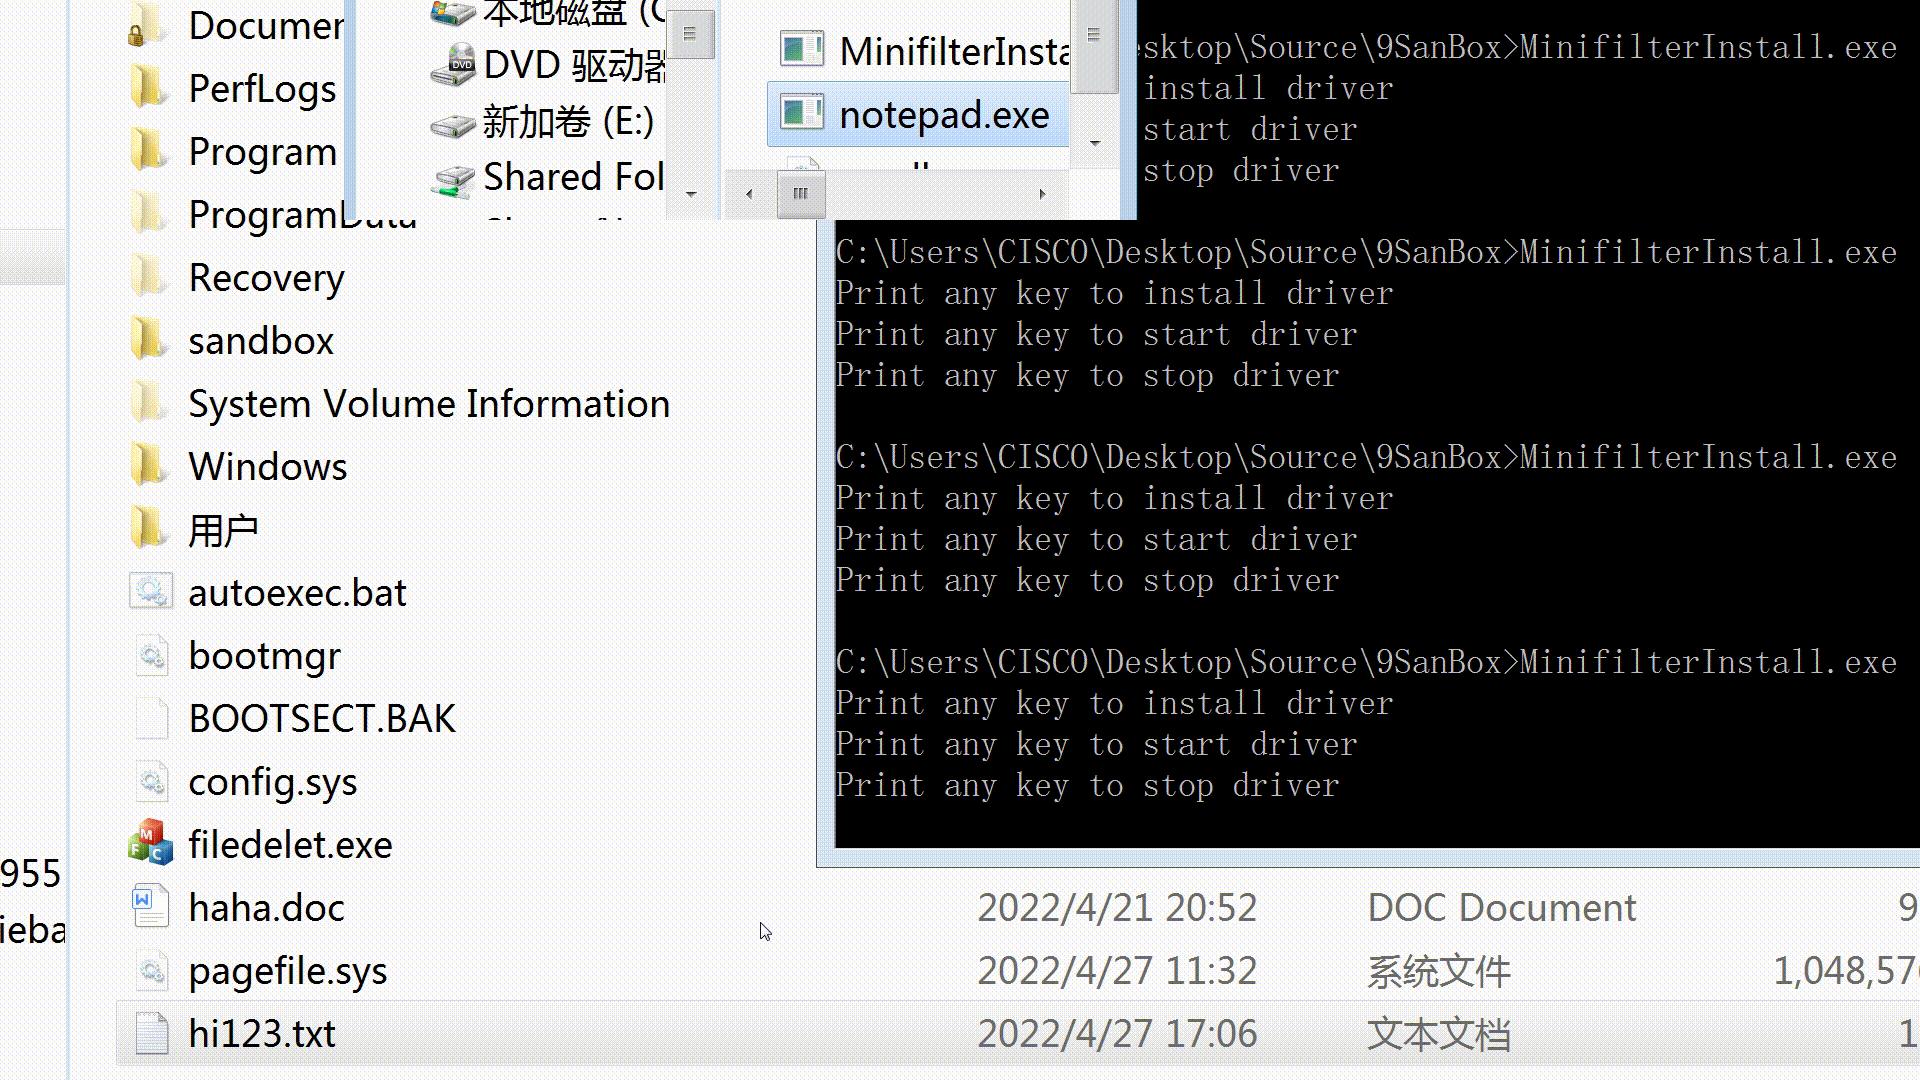Click the notepad.exe file icon
Image resolution: width=1920 pixels, height=1080 pixels.
pyautogui.click(x=802, y=114)
